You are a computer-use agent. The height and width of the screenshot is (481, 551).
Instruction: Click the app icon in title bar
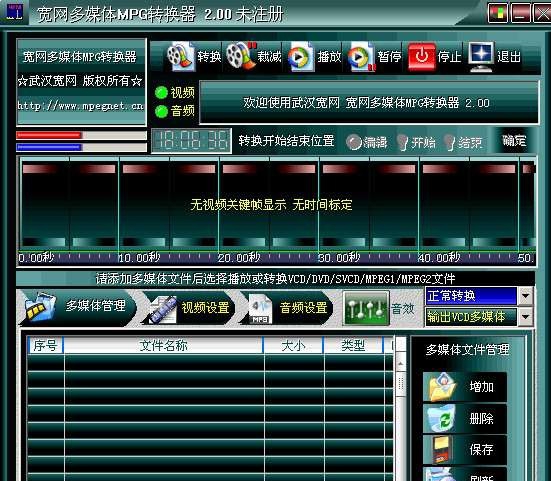click(x=14, y=11)
